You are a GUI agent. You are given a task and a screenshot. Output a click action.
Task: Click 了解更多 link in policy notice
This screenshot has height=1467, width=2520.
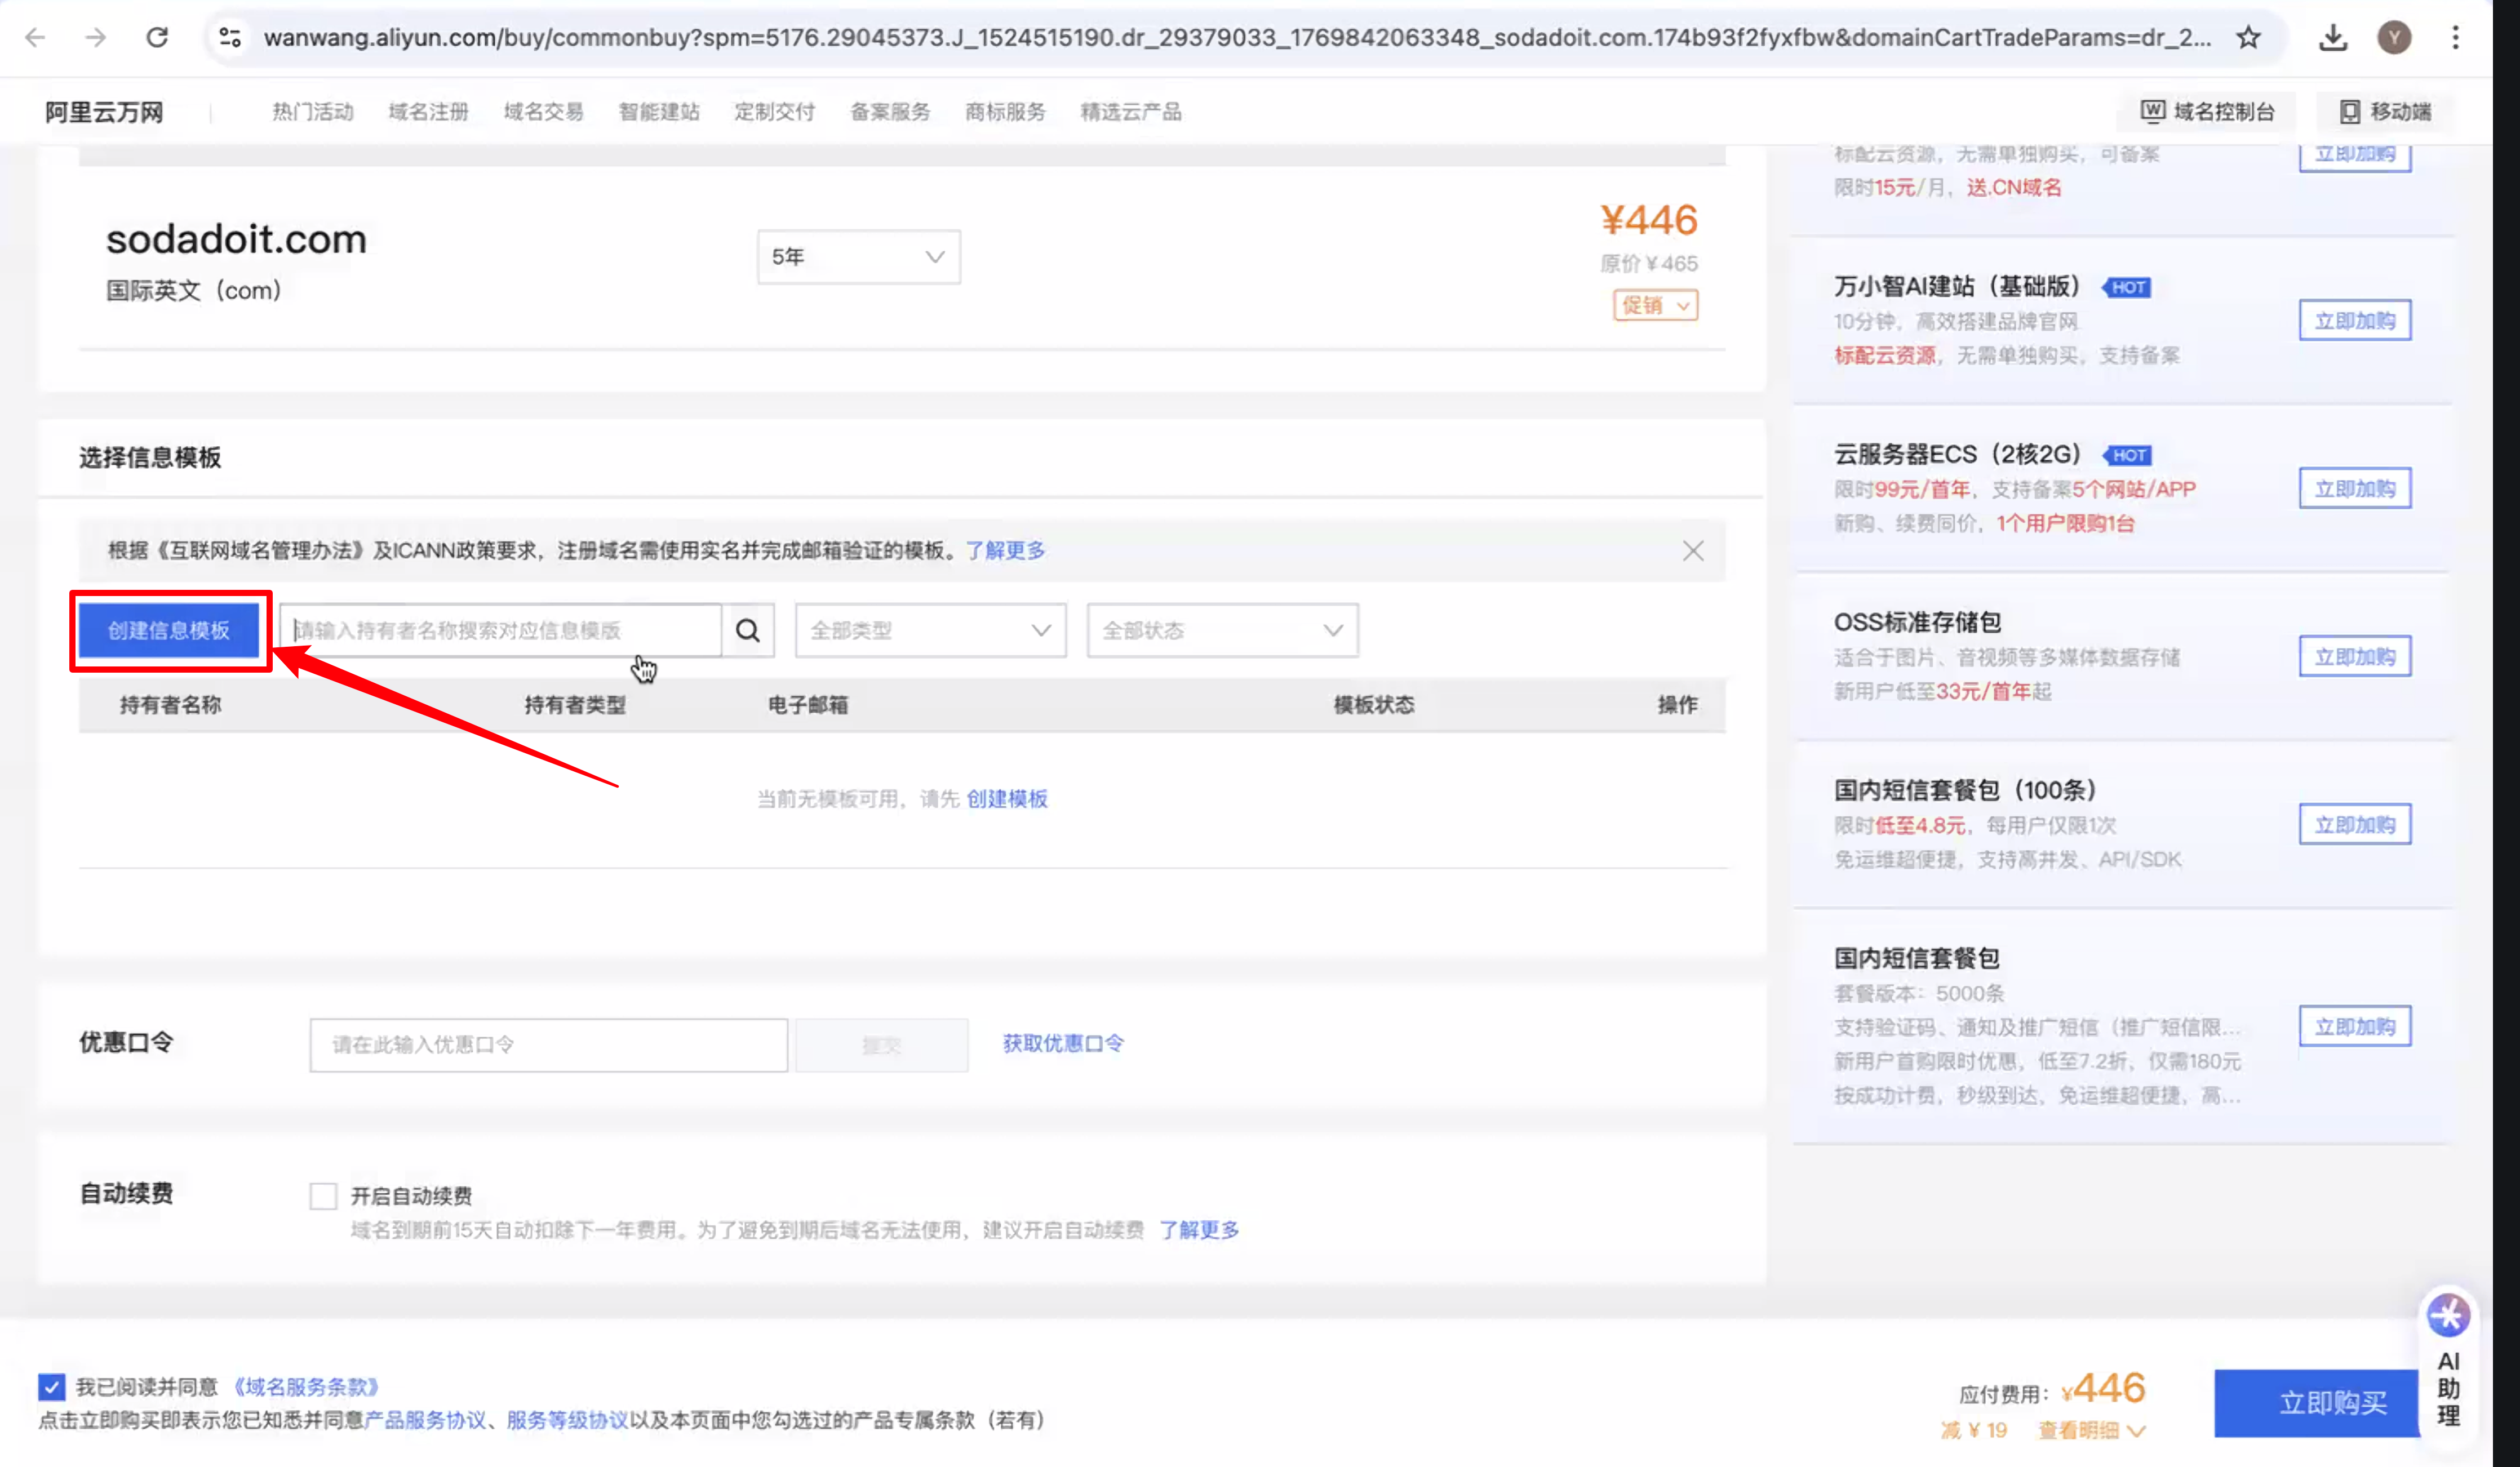1006,550
